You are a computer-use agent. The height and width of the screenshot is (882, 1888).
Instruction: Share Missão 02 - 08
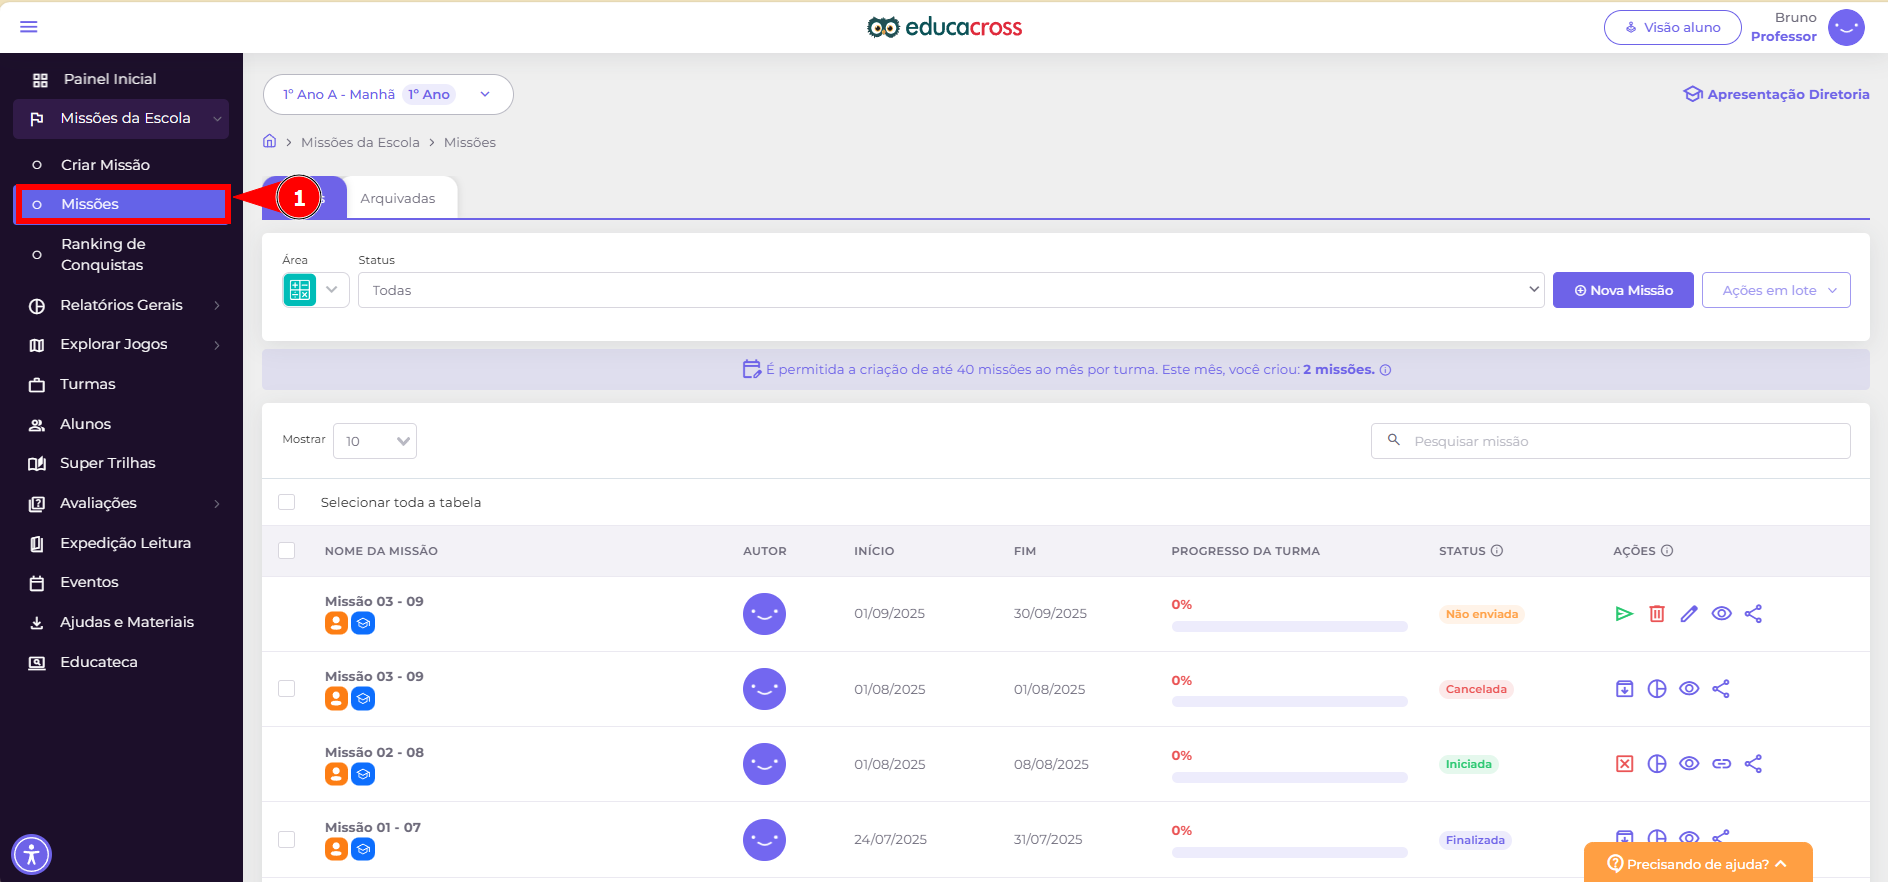[x=1753, y=764]
